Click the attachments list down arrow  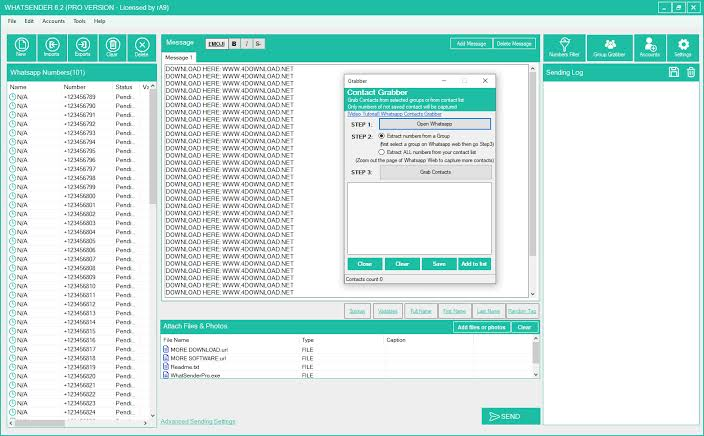[536, 374]
